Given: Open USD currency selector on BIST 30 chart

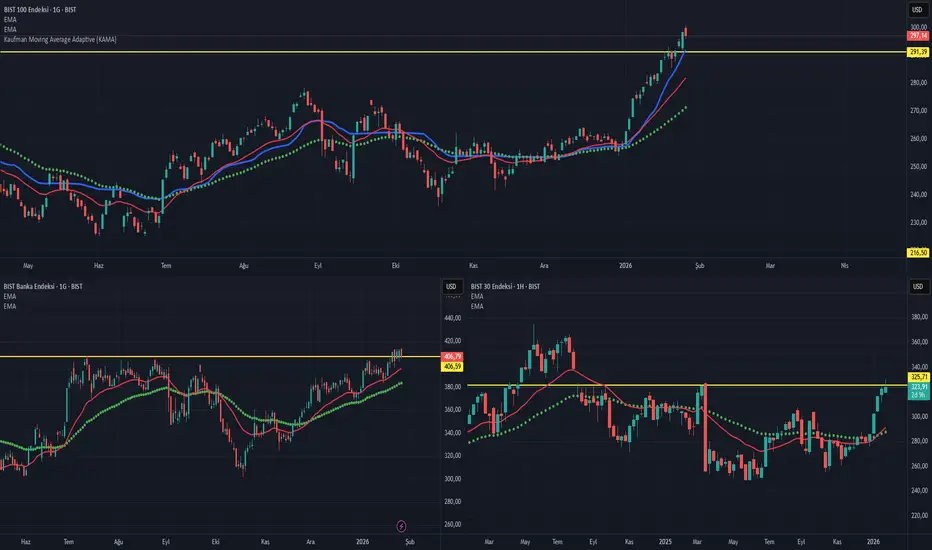Looking at the screenshot, I should 916,288.
